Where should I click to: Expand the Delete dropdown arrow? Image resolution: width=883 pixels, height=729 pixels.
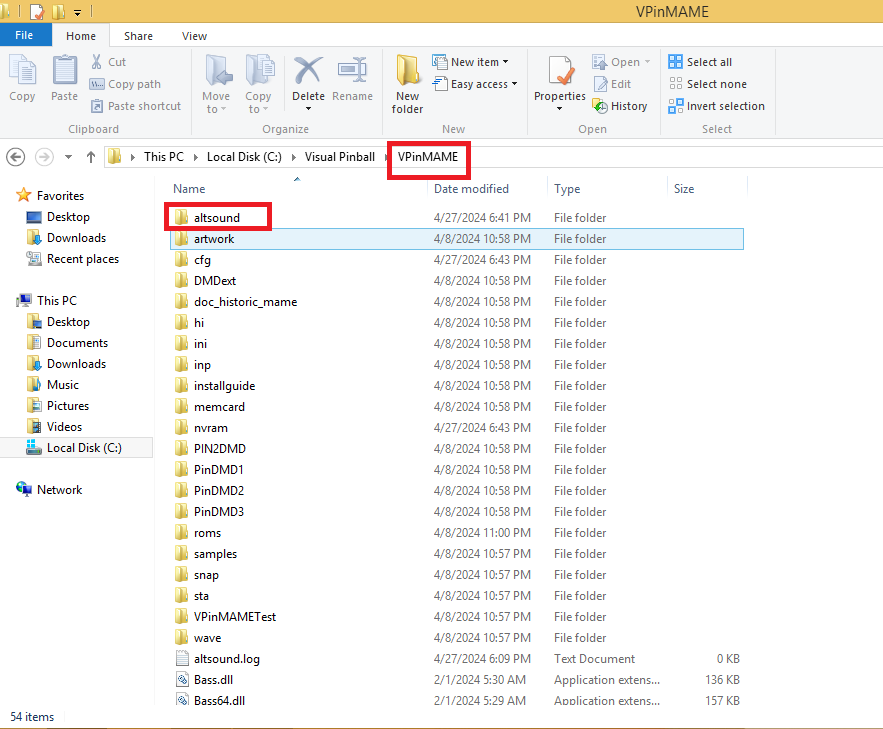pyautogui.click(x=309, y=109)
